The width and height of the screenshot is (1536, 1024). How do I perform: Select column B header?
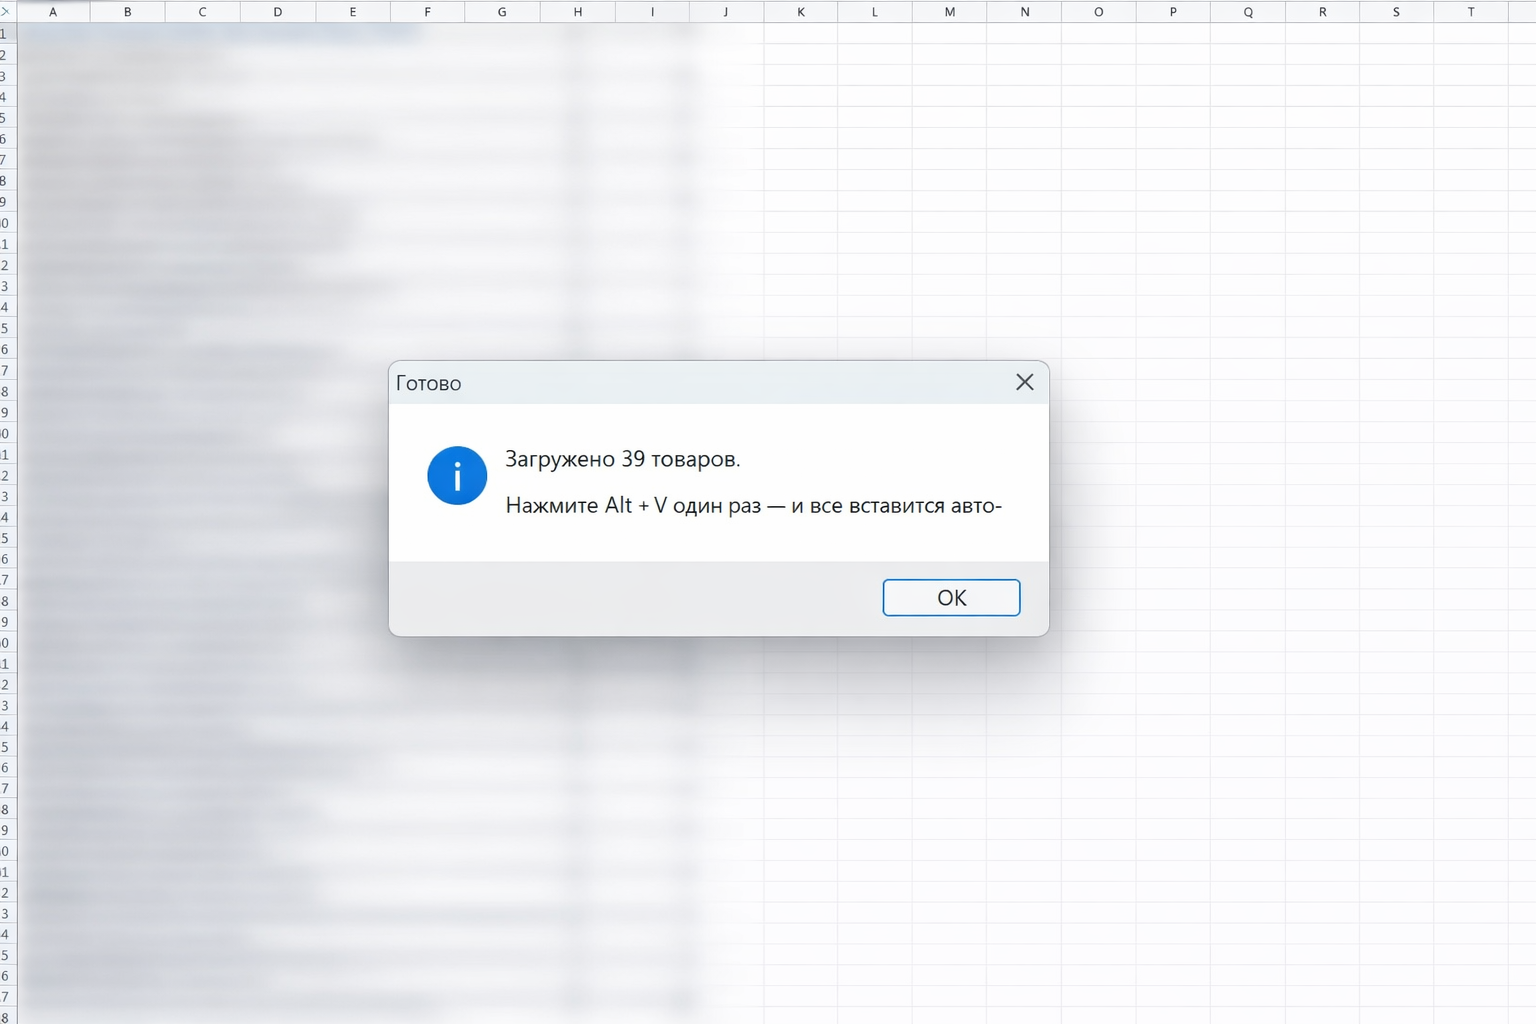click(x=127, y=12)
